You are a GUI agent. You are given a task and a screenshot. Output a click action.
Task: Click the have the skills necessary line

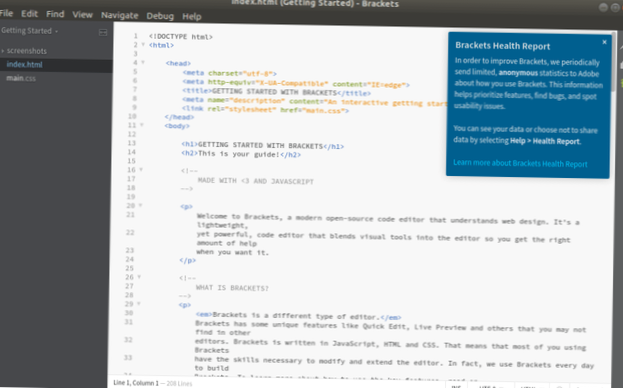(394, 362)
